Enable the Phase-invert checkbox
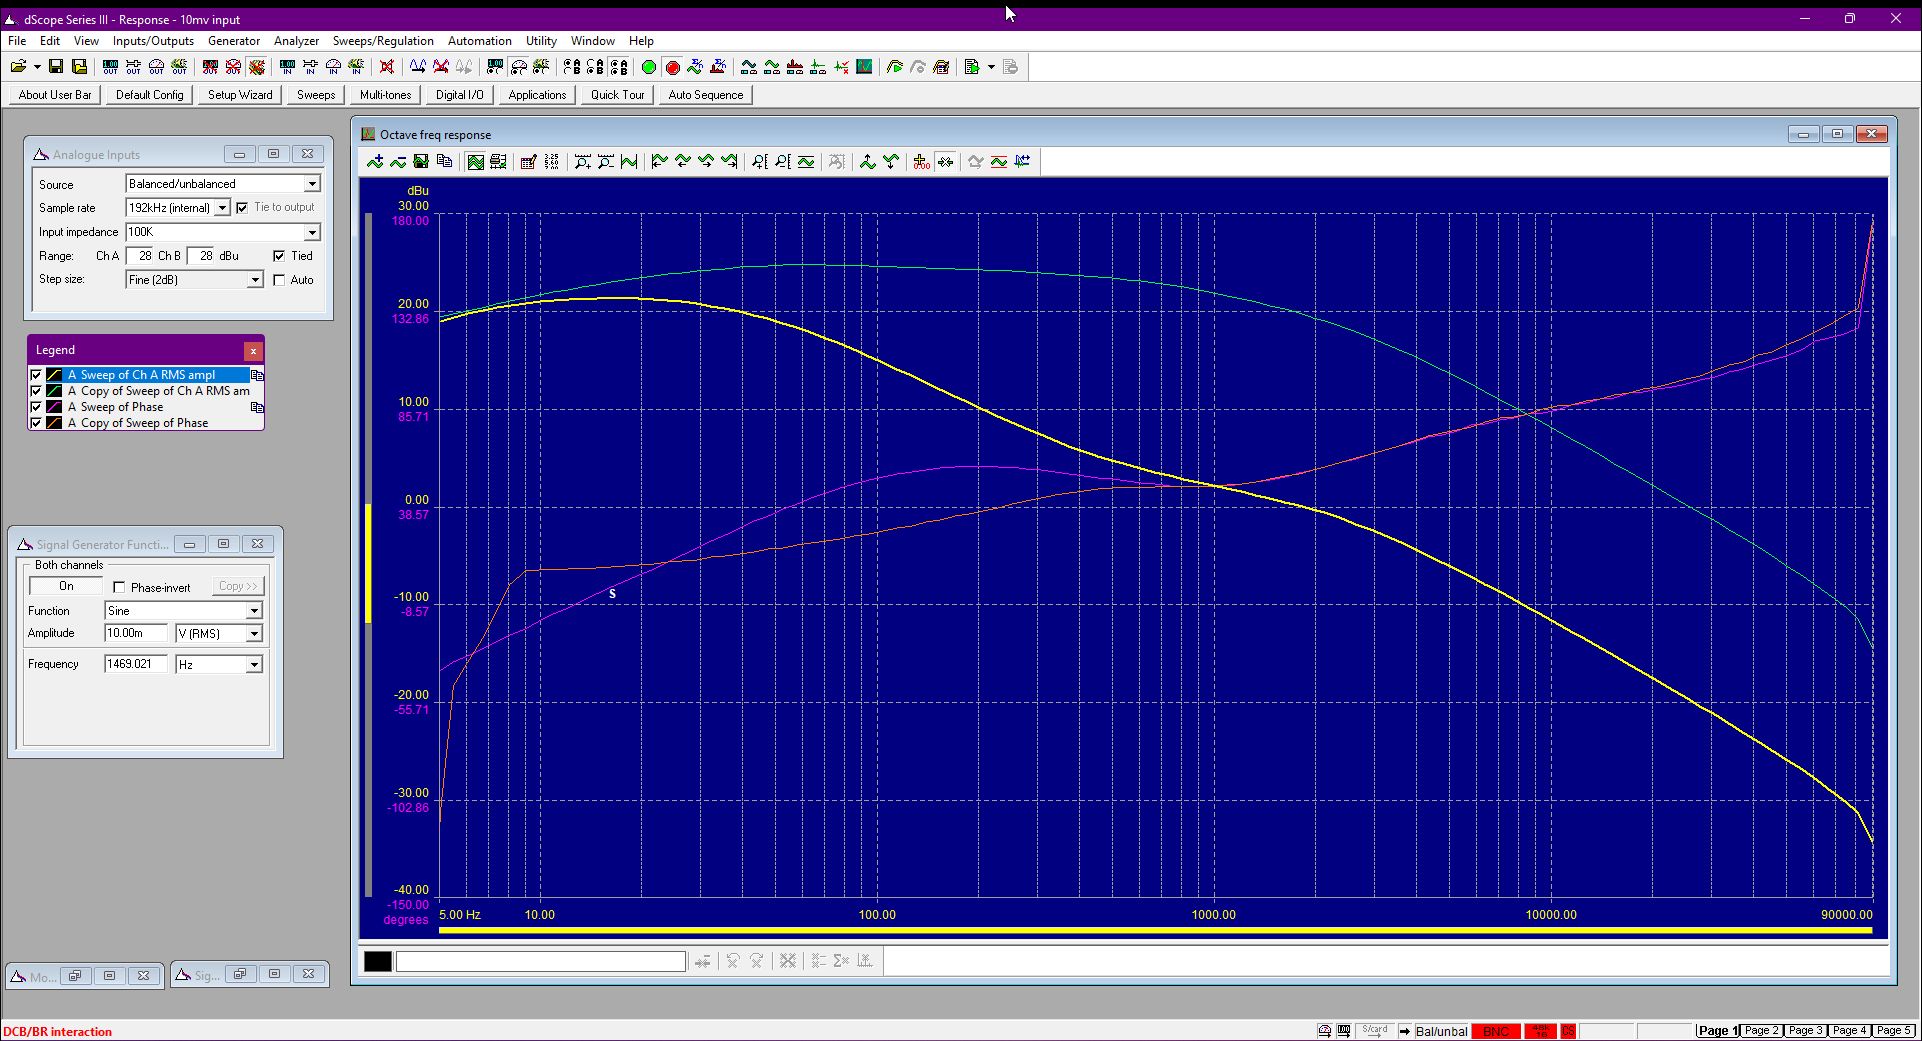1922x1041 pixels. 119,587
